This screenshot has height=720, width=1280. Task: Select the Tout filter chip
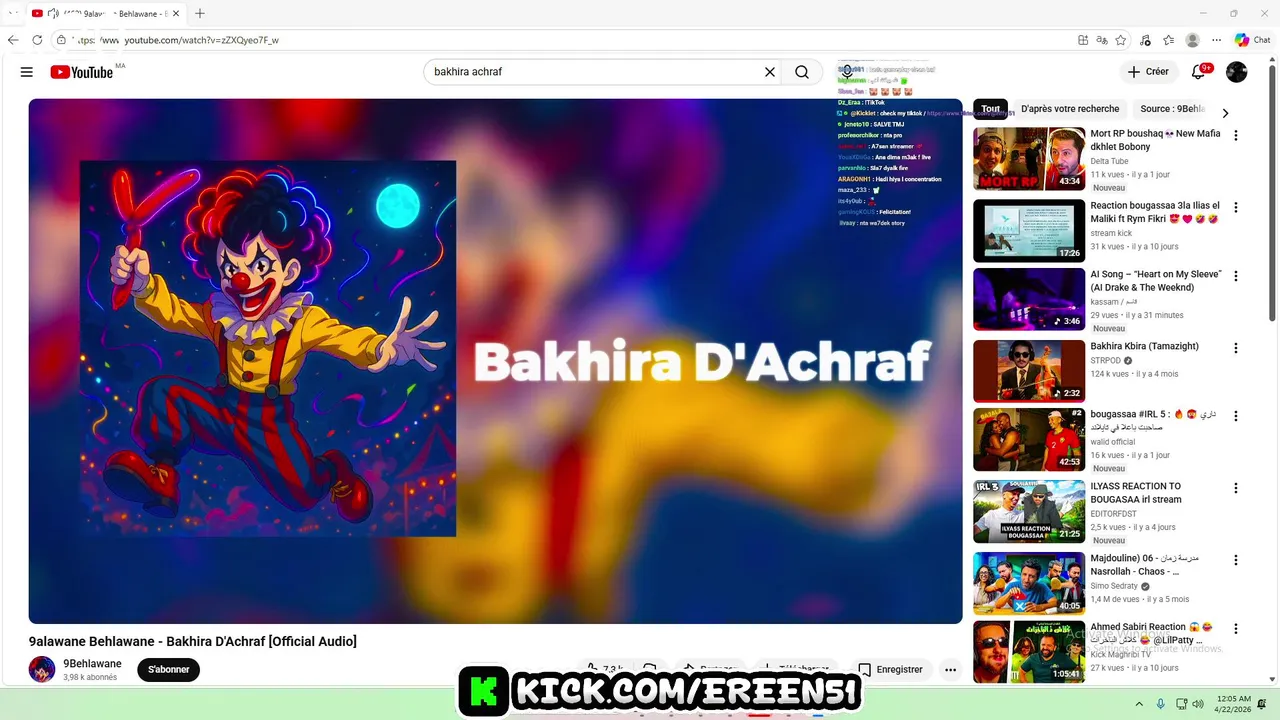coord(990,109)
